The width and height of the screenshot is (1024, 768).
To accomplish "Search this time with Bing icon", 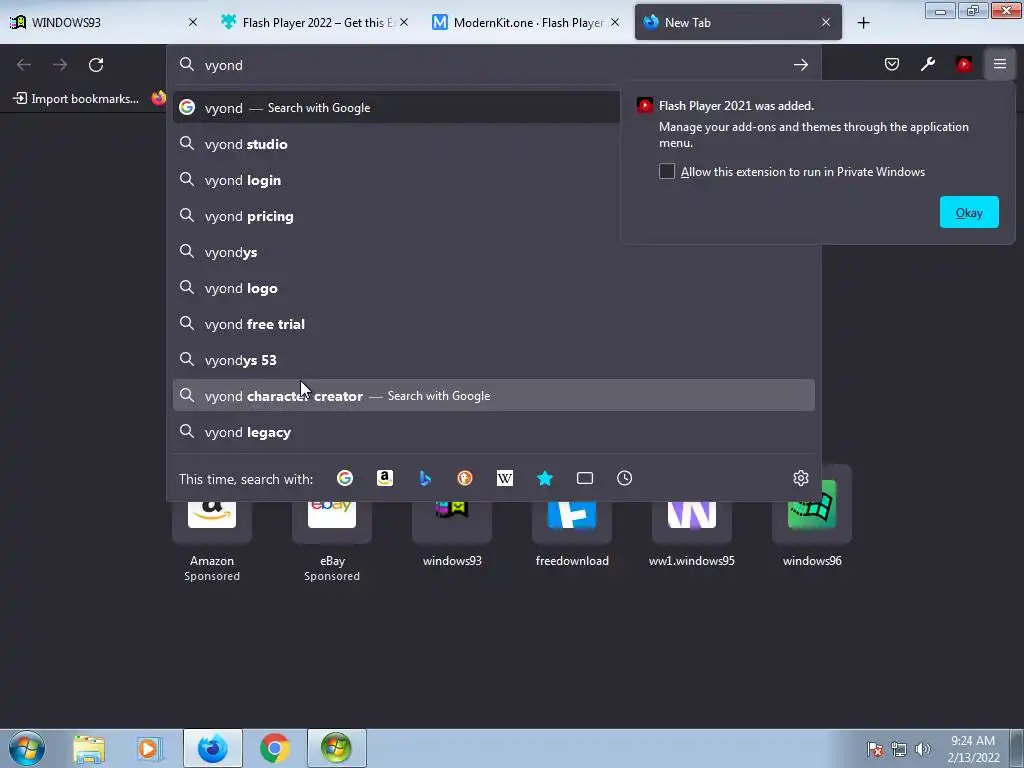I will [x=425, y=479].
